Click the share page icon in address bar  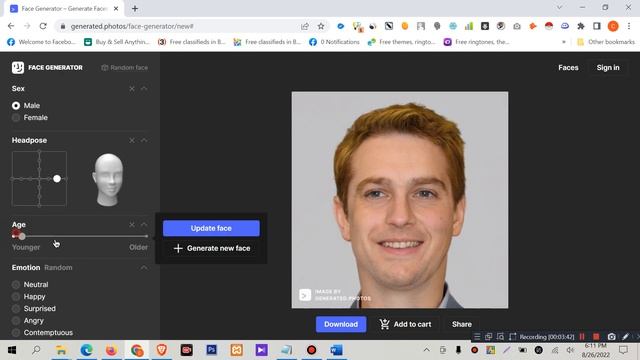304,26
